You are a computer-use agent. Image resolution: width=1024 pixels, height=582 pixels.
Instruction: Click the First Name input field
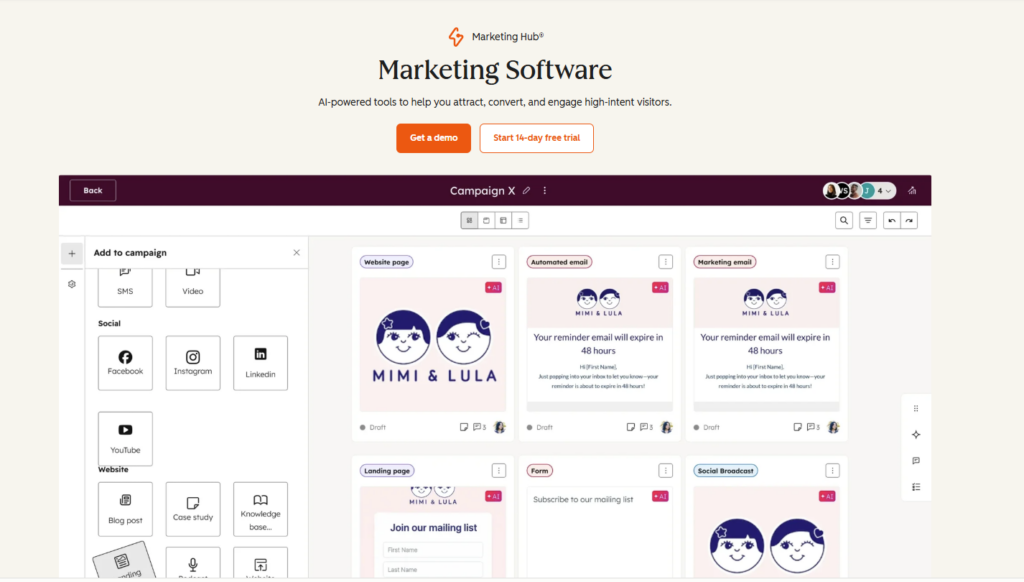[x=431, y=549]
